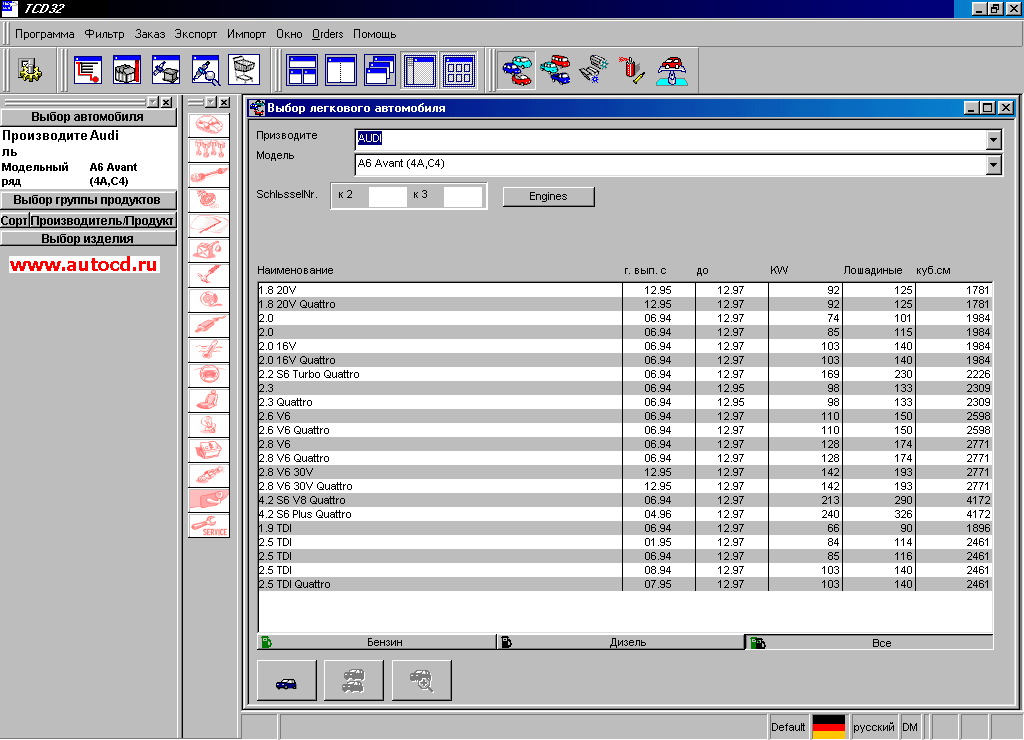Image resolution: width=1024 pixels, height=740 pixels.
Task: Click the blue car button below the table
Action: tap(287, 680)
